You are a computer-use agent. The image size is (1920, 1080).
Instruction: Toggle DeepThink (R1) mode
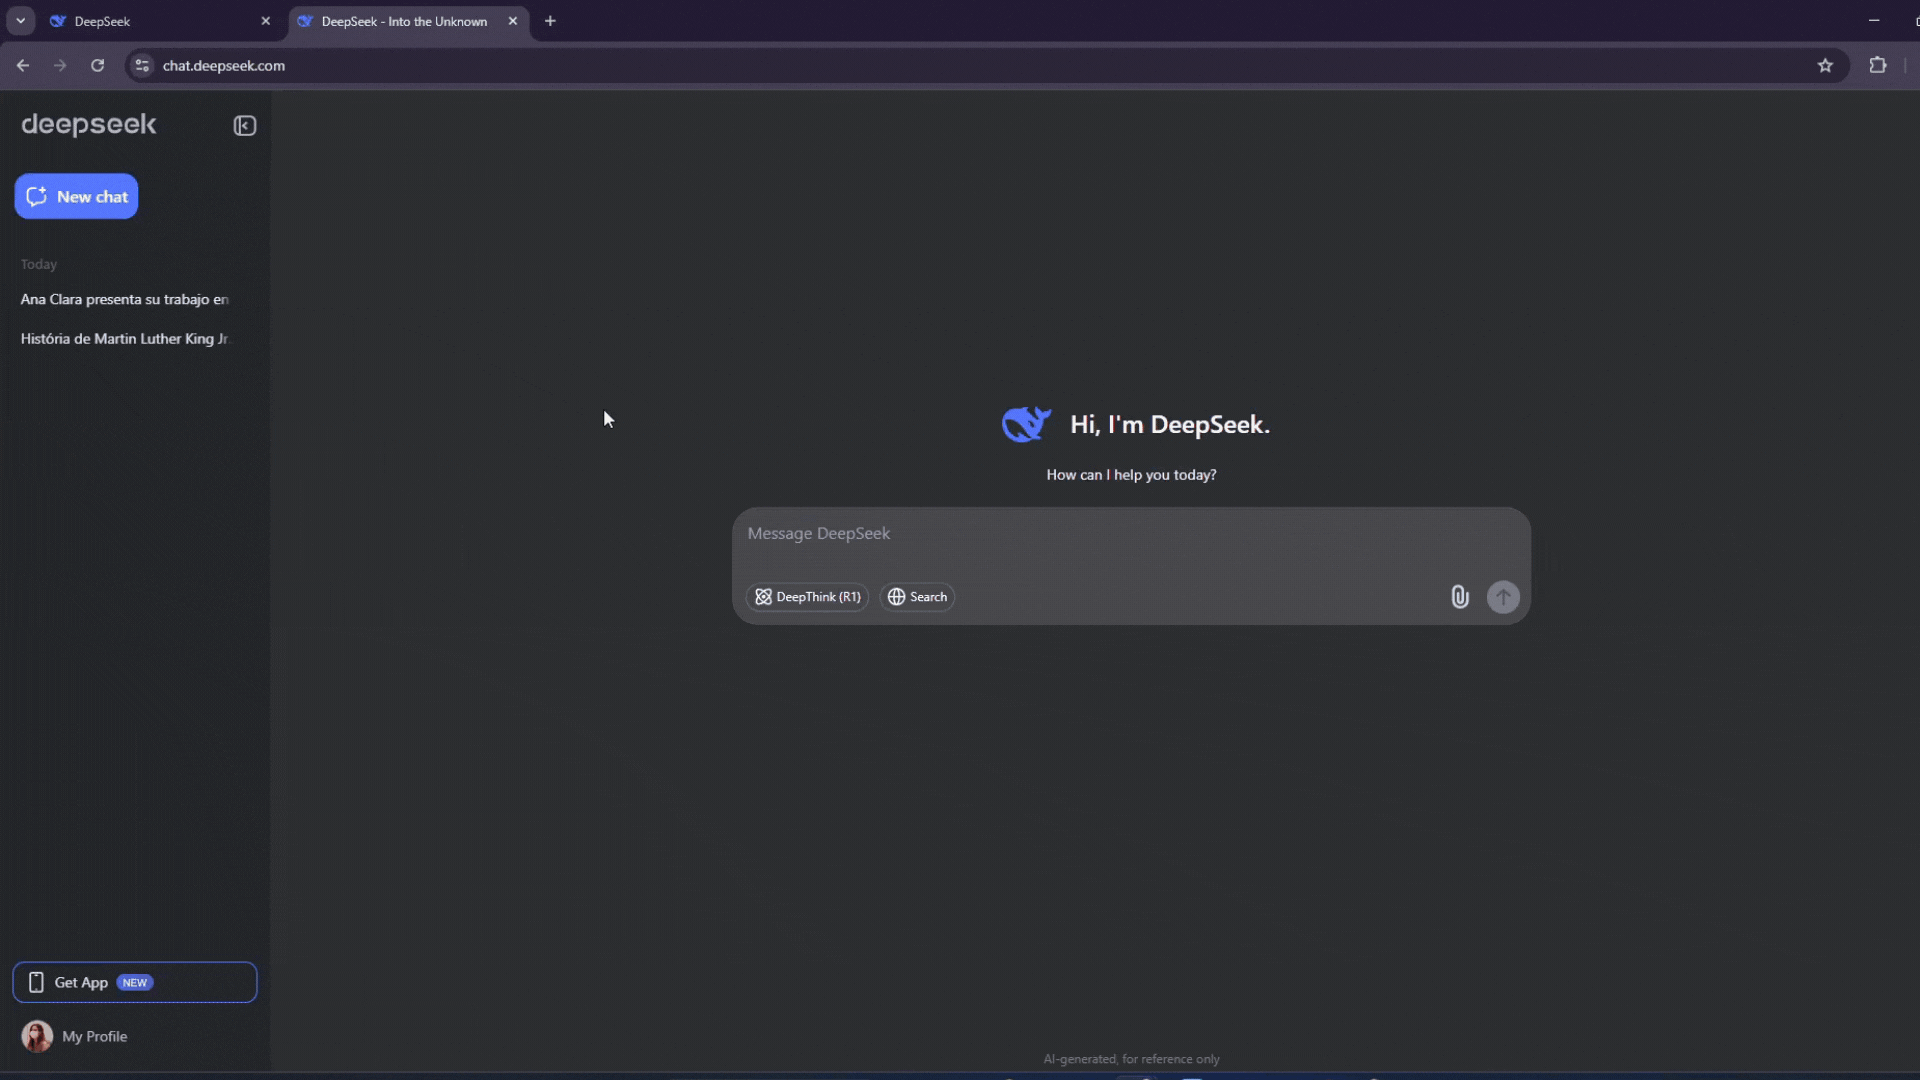tap(807, 597)
